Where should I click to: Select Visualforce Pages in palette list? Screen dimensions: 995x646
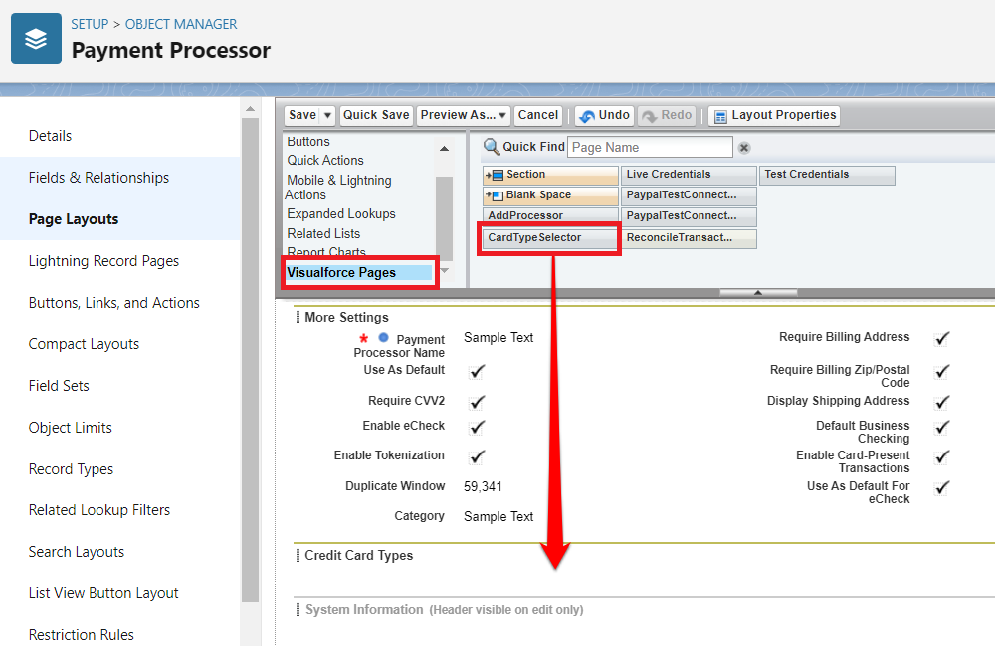[x=342, y=272]
